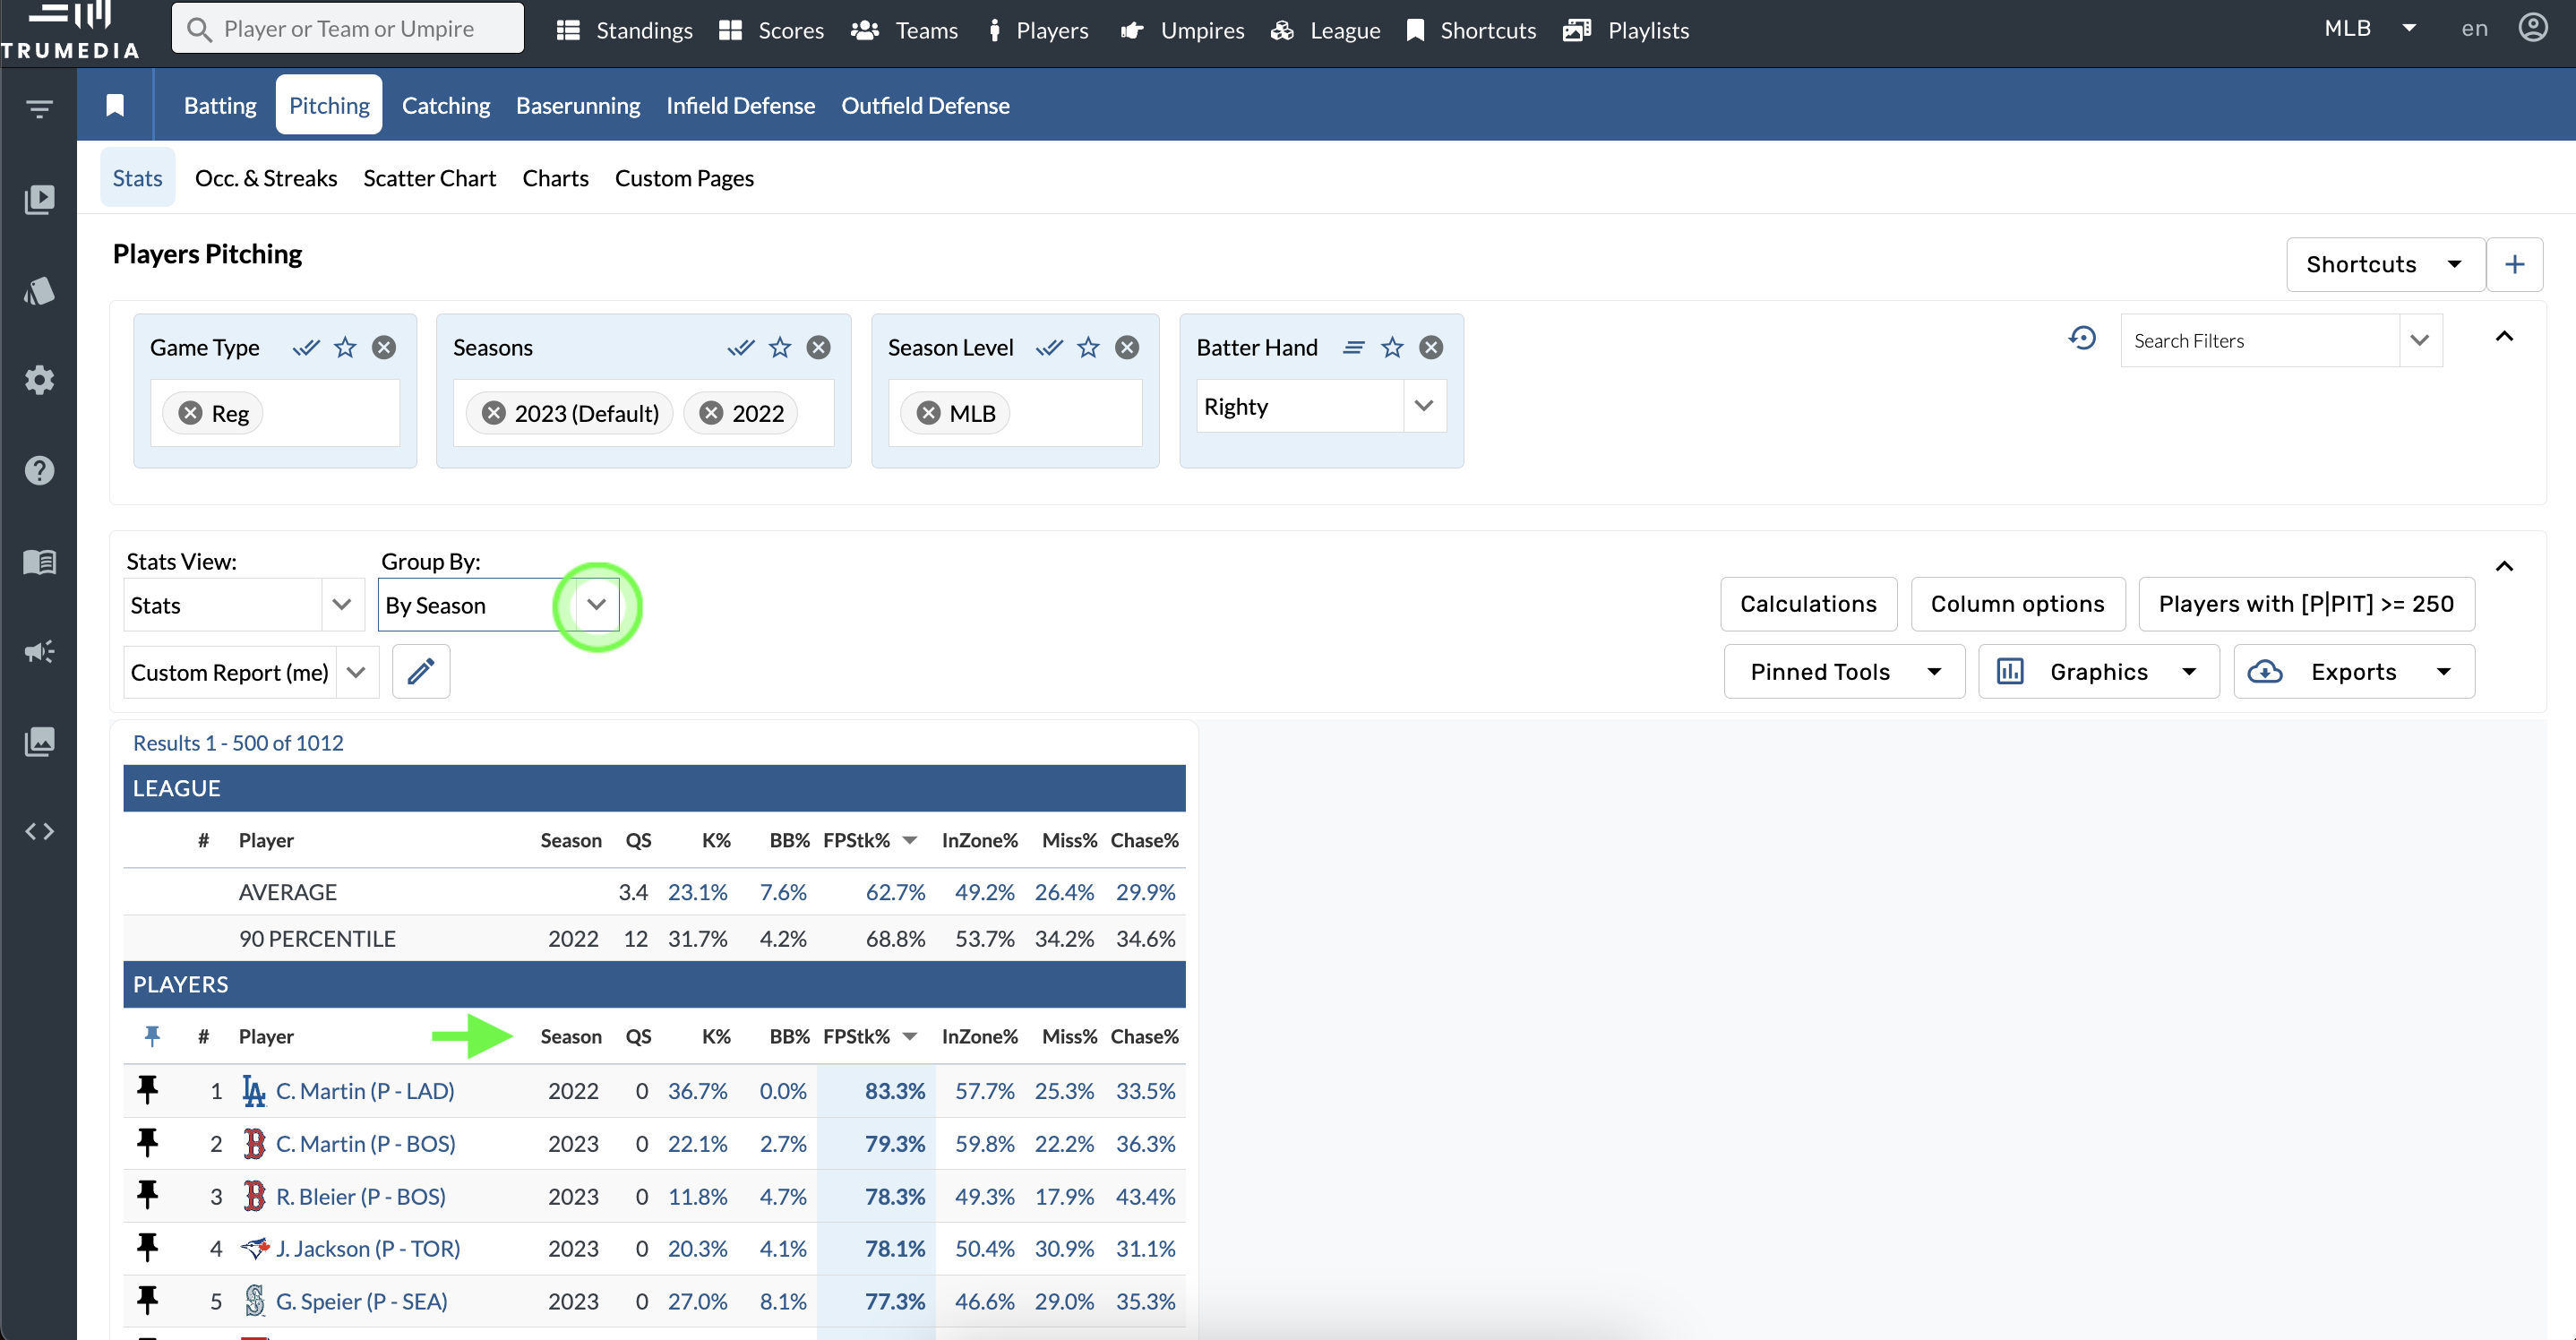Favorite the Seasons filter via star icon
2576x1340 pixels.
pyautogui.click(x=780, y=347)
